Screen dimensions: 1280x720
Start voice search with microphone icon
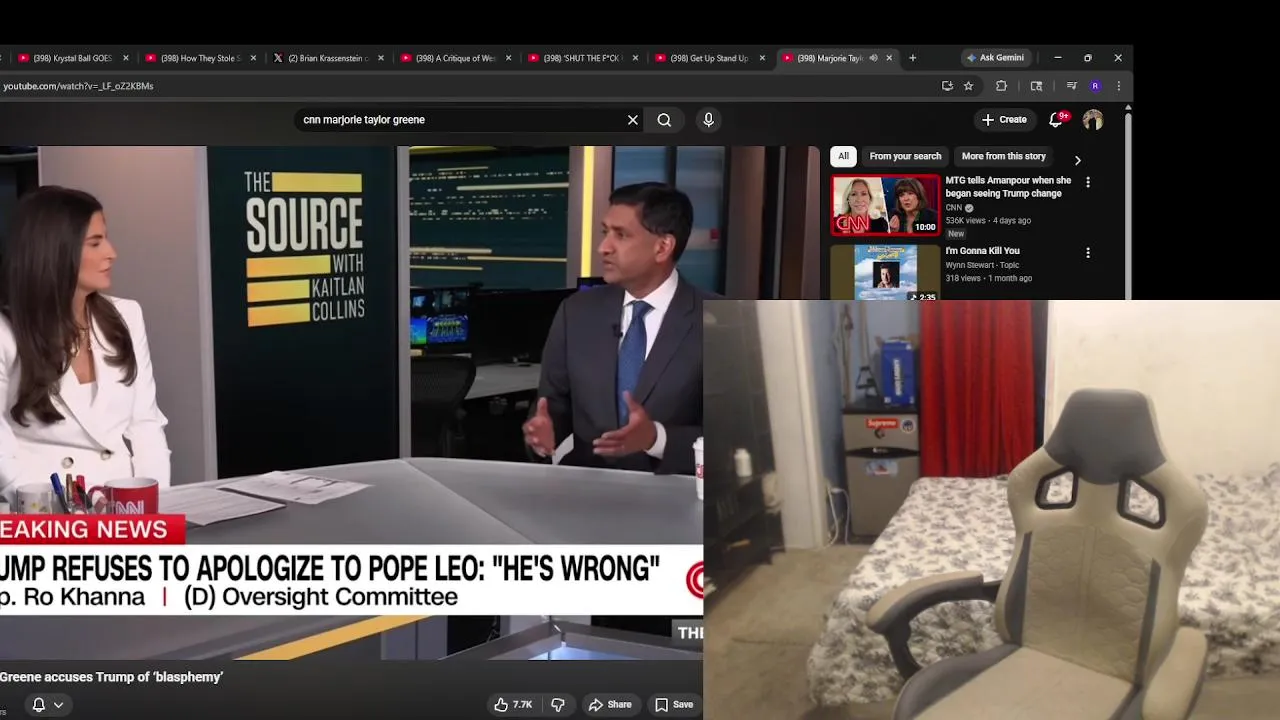pyautogui.click(x=708, y=120)
